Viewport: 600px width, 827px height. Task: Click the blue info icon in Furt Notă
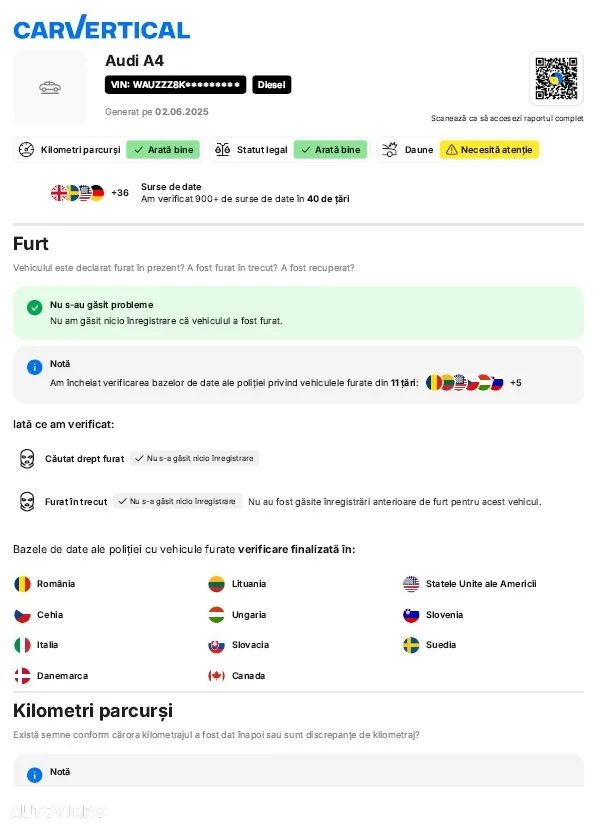(35, 367)
